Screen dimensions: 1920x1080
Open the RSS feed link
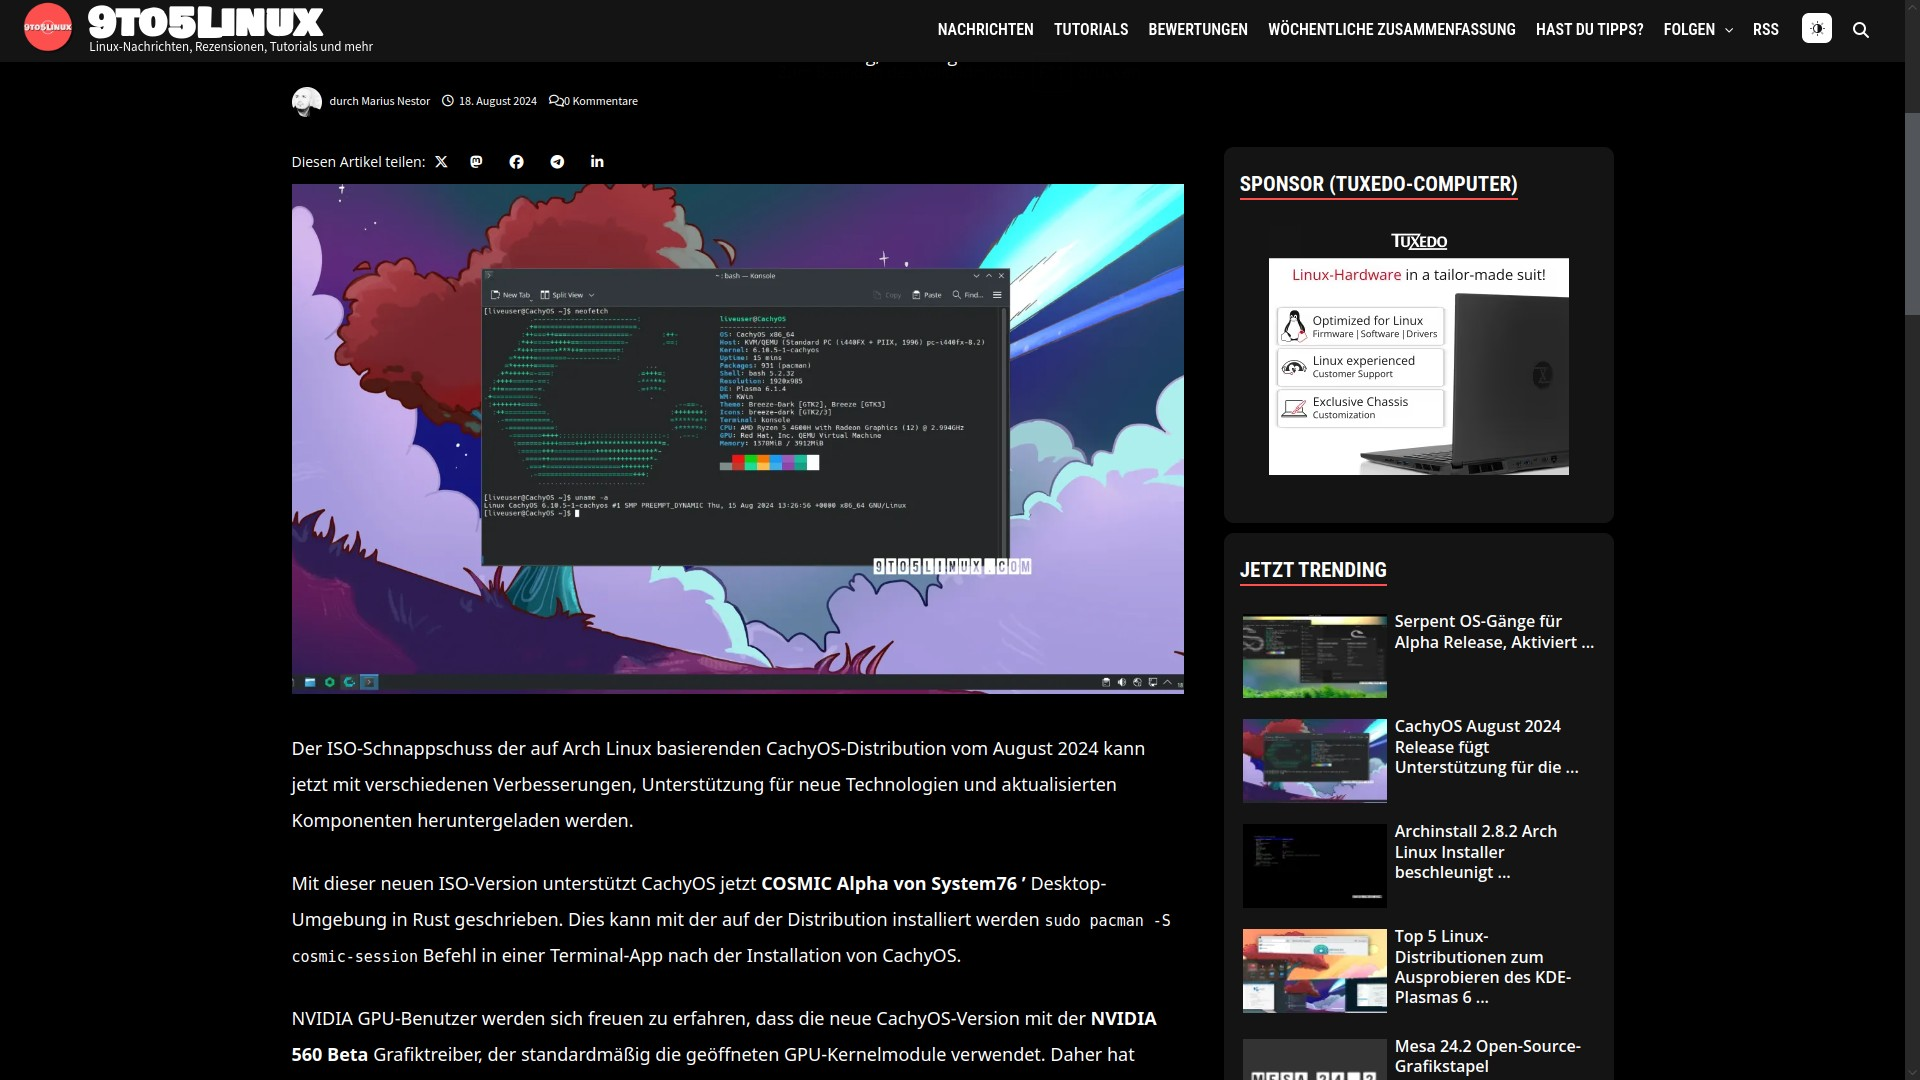point(1765,30)
